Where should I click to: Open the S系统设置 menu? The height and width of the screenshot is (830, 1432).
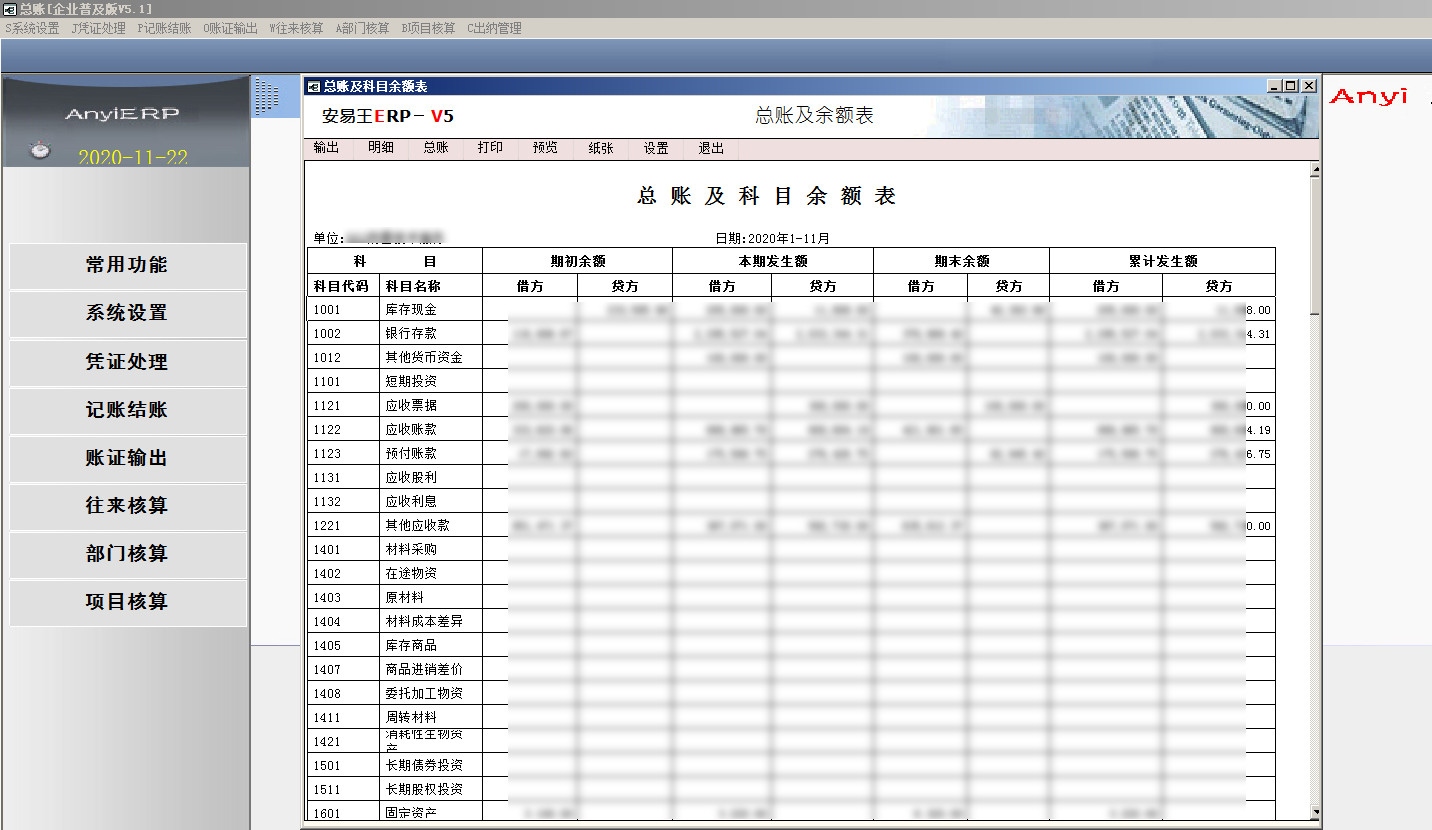tap(33, 28)
